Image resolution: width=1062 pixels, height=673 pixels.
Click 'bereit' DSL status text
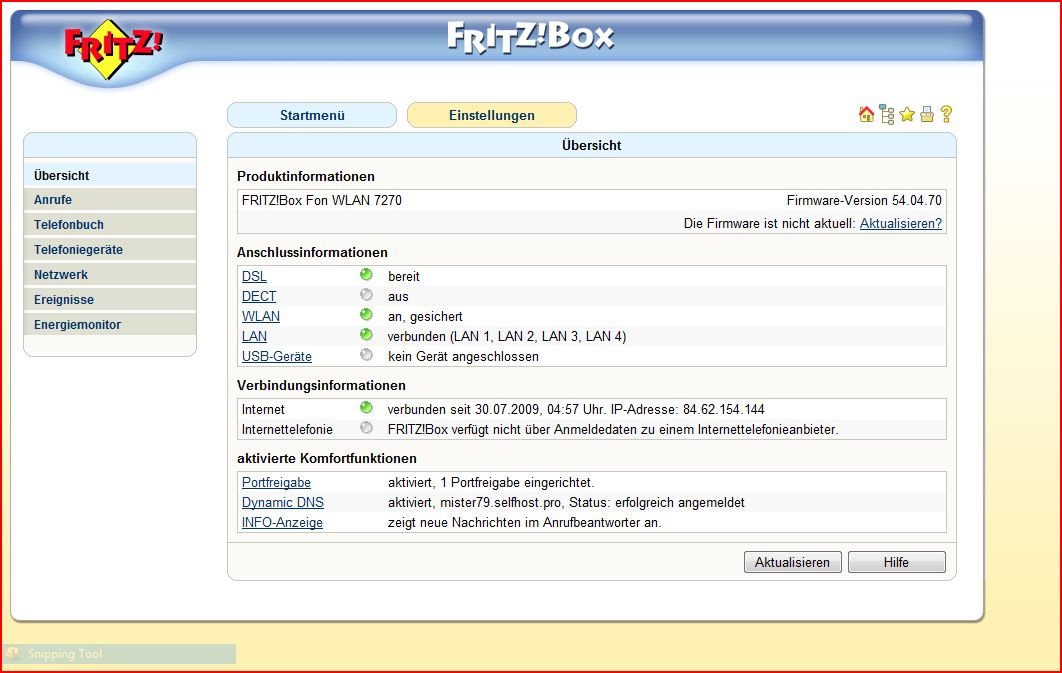(x=404, y=276)
